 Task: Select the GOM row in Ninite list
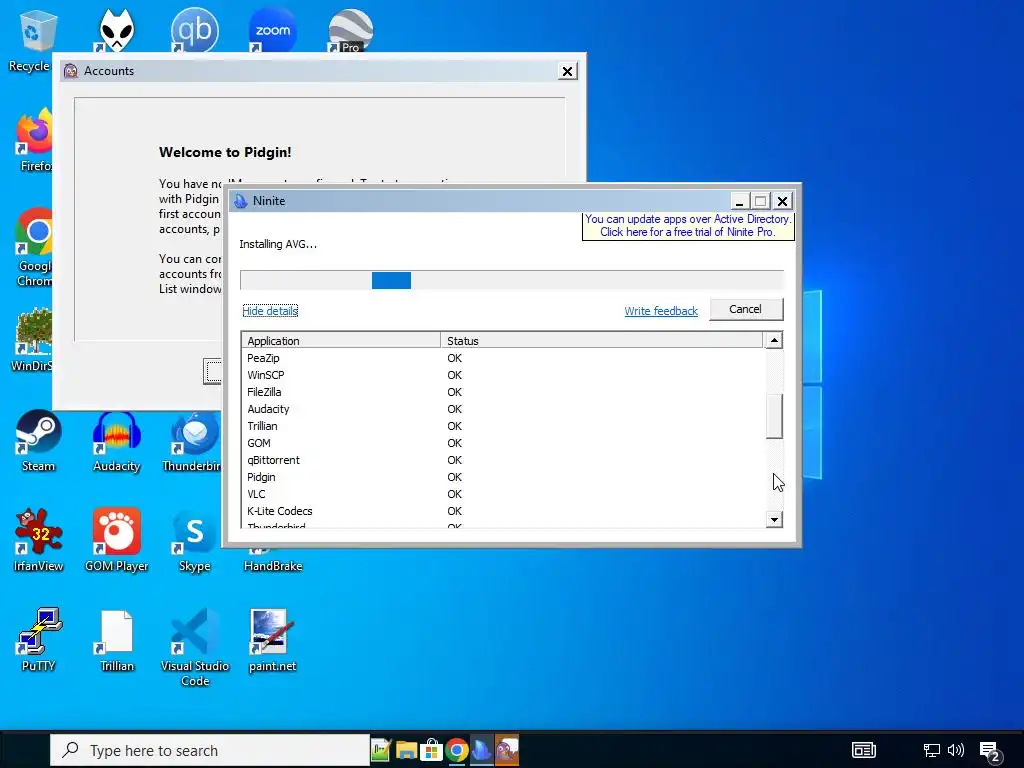502,443
